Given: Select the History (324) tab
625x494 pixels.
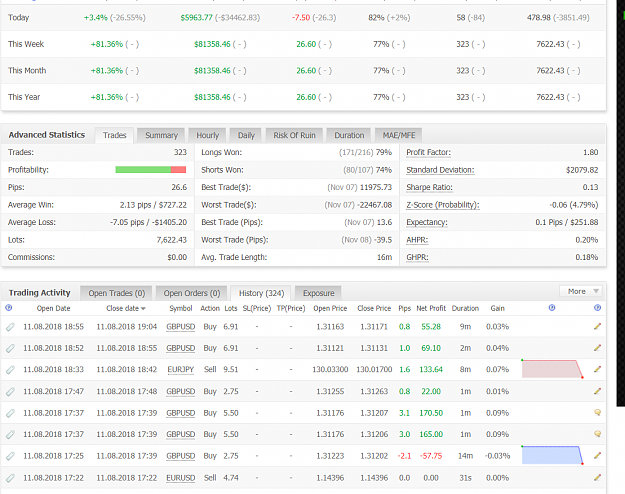Looking at the screenshot, I should [261, 293].
